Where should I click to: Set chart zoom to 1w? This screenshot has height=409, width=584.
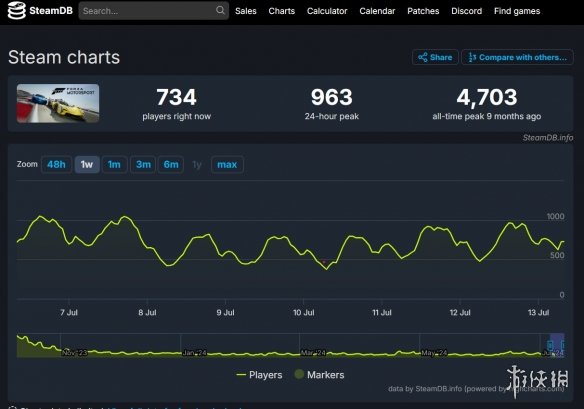pos(87,164)
